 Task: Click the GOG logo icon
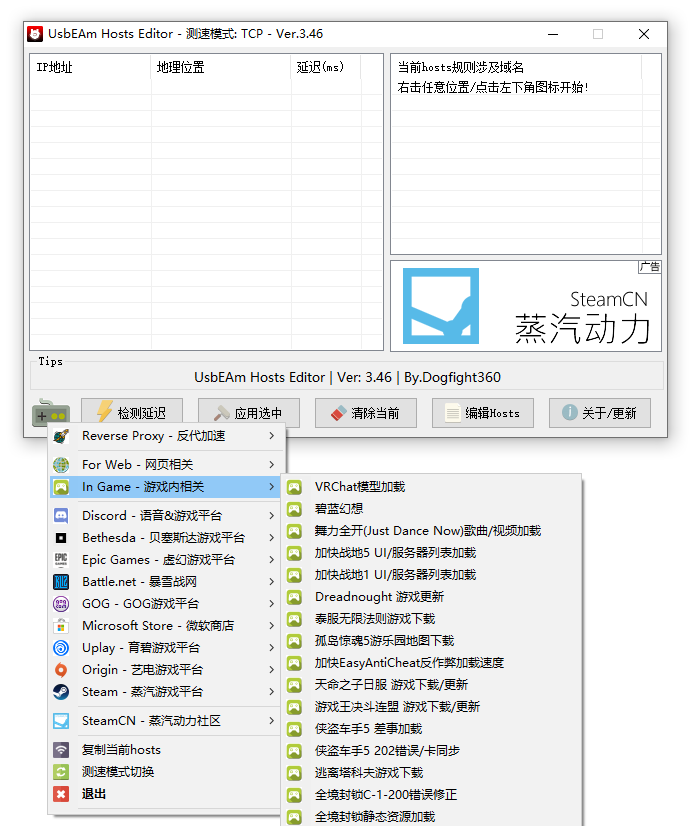[x=61, y=604]
